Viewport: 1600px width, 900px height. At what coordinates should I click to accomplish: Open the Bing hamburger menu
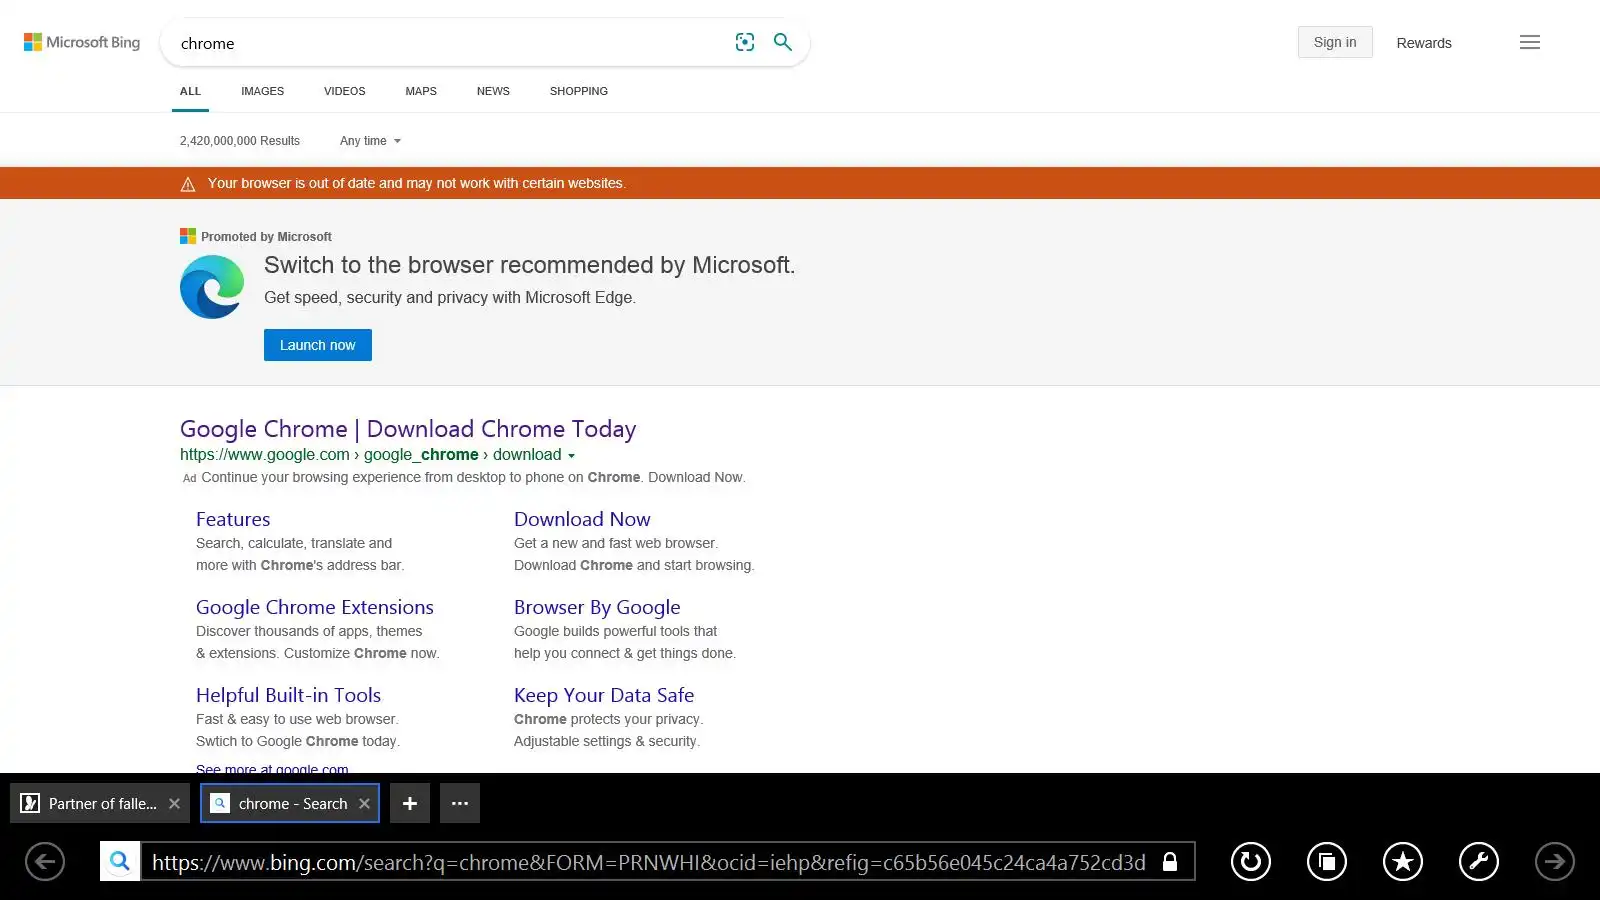[x=1530, y=42]
